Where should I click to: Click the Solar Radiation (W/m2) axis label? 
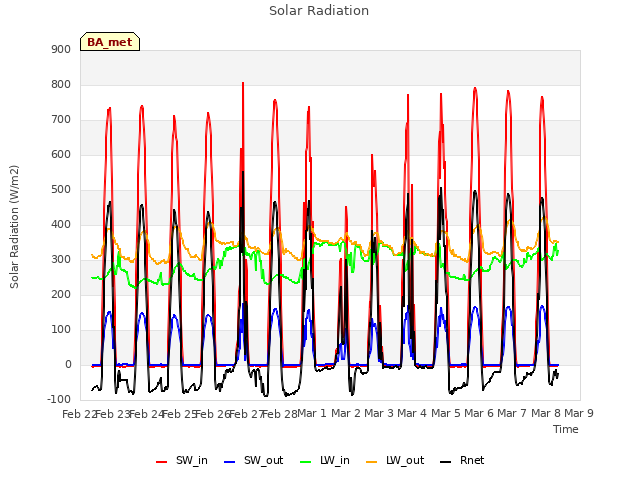(14, 227)
